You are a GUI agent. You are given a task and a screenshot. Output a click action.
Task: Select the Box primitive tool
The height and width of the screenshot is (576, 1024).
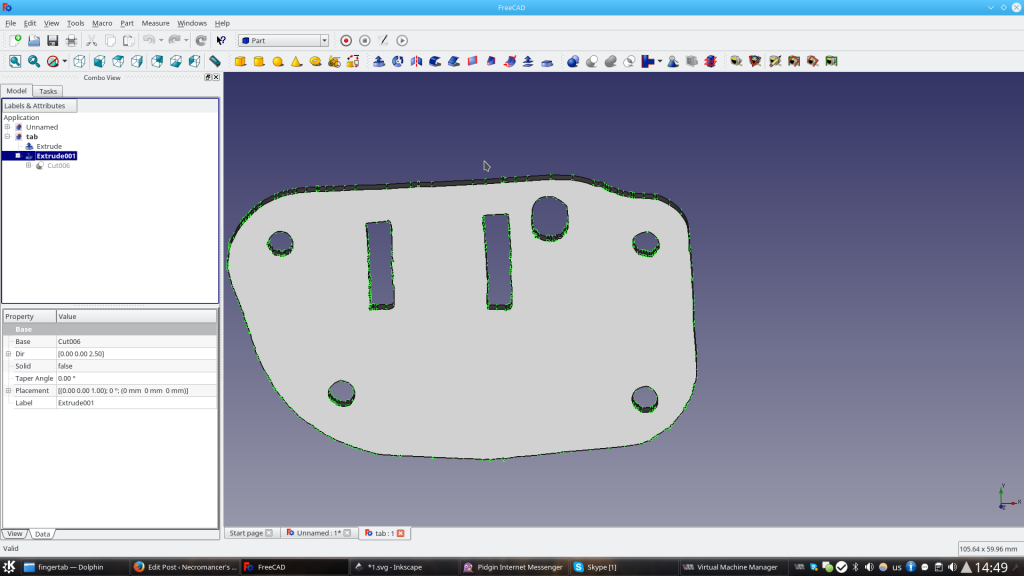(x=240, y=61)
